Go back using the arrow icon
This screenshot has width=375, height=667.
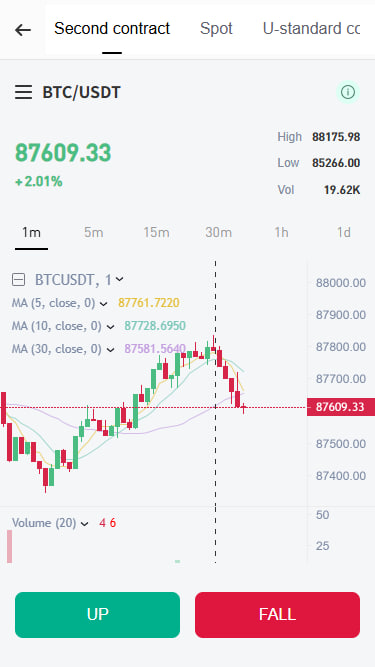tap(23, 30)
